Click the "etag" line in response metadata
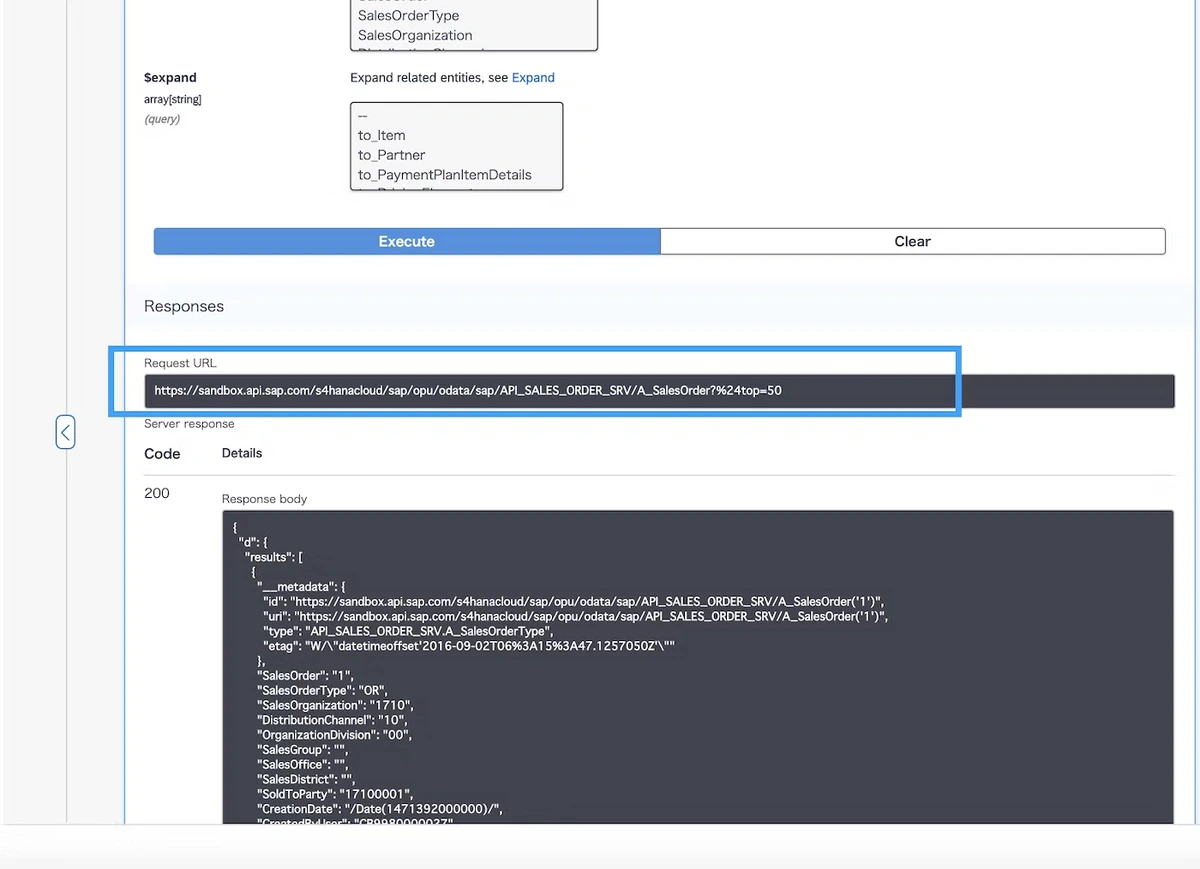Viewport: 1200px width, 869px height. tap(469, 646)
